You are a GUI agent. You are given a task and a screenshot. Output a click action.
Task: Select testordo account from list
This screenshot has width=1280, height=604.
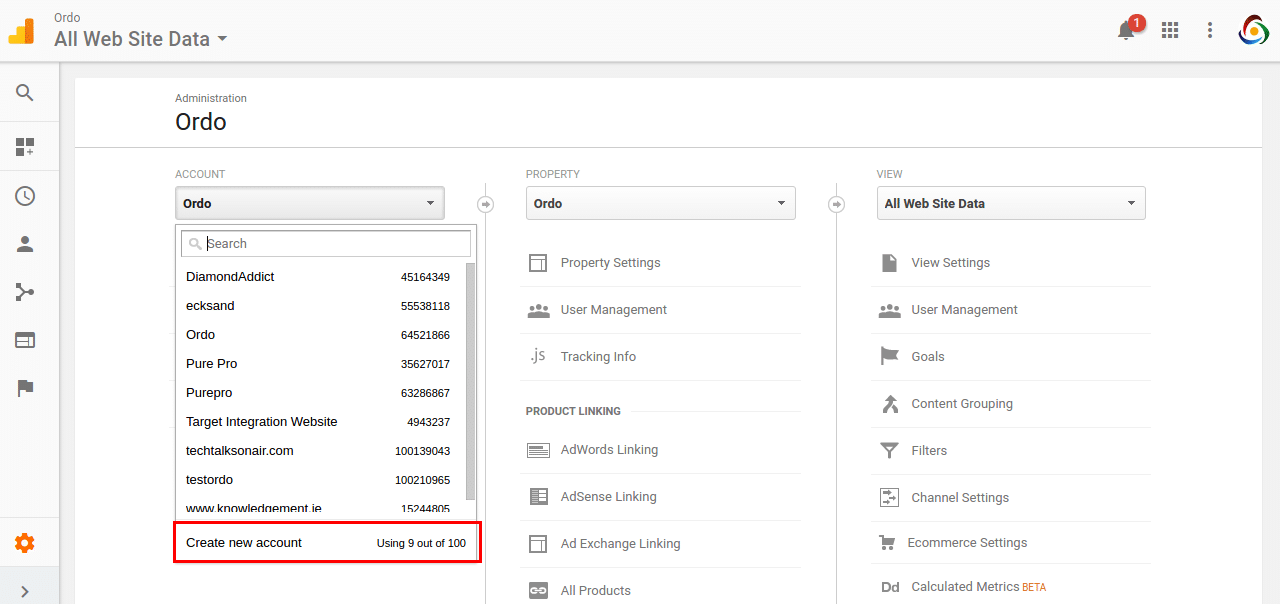pyautogui.click(x=321, y=480)
